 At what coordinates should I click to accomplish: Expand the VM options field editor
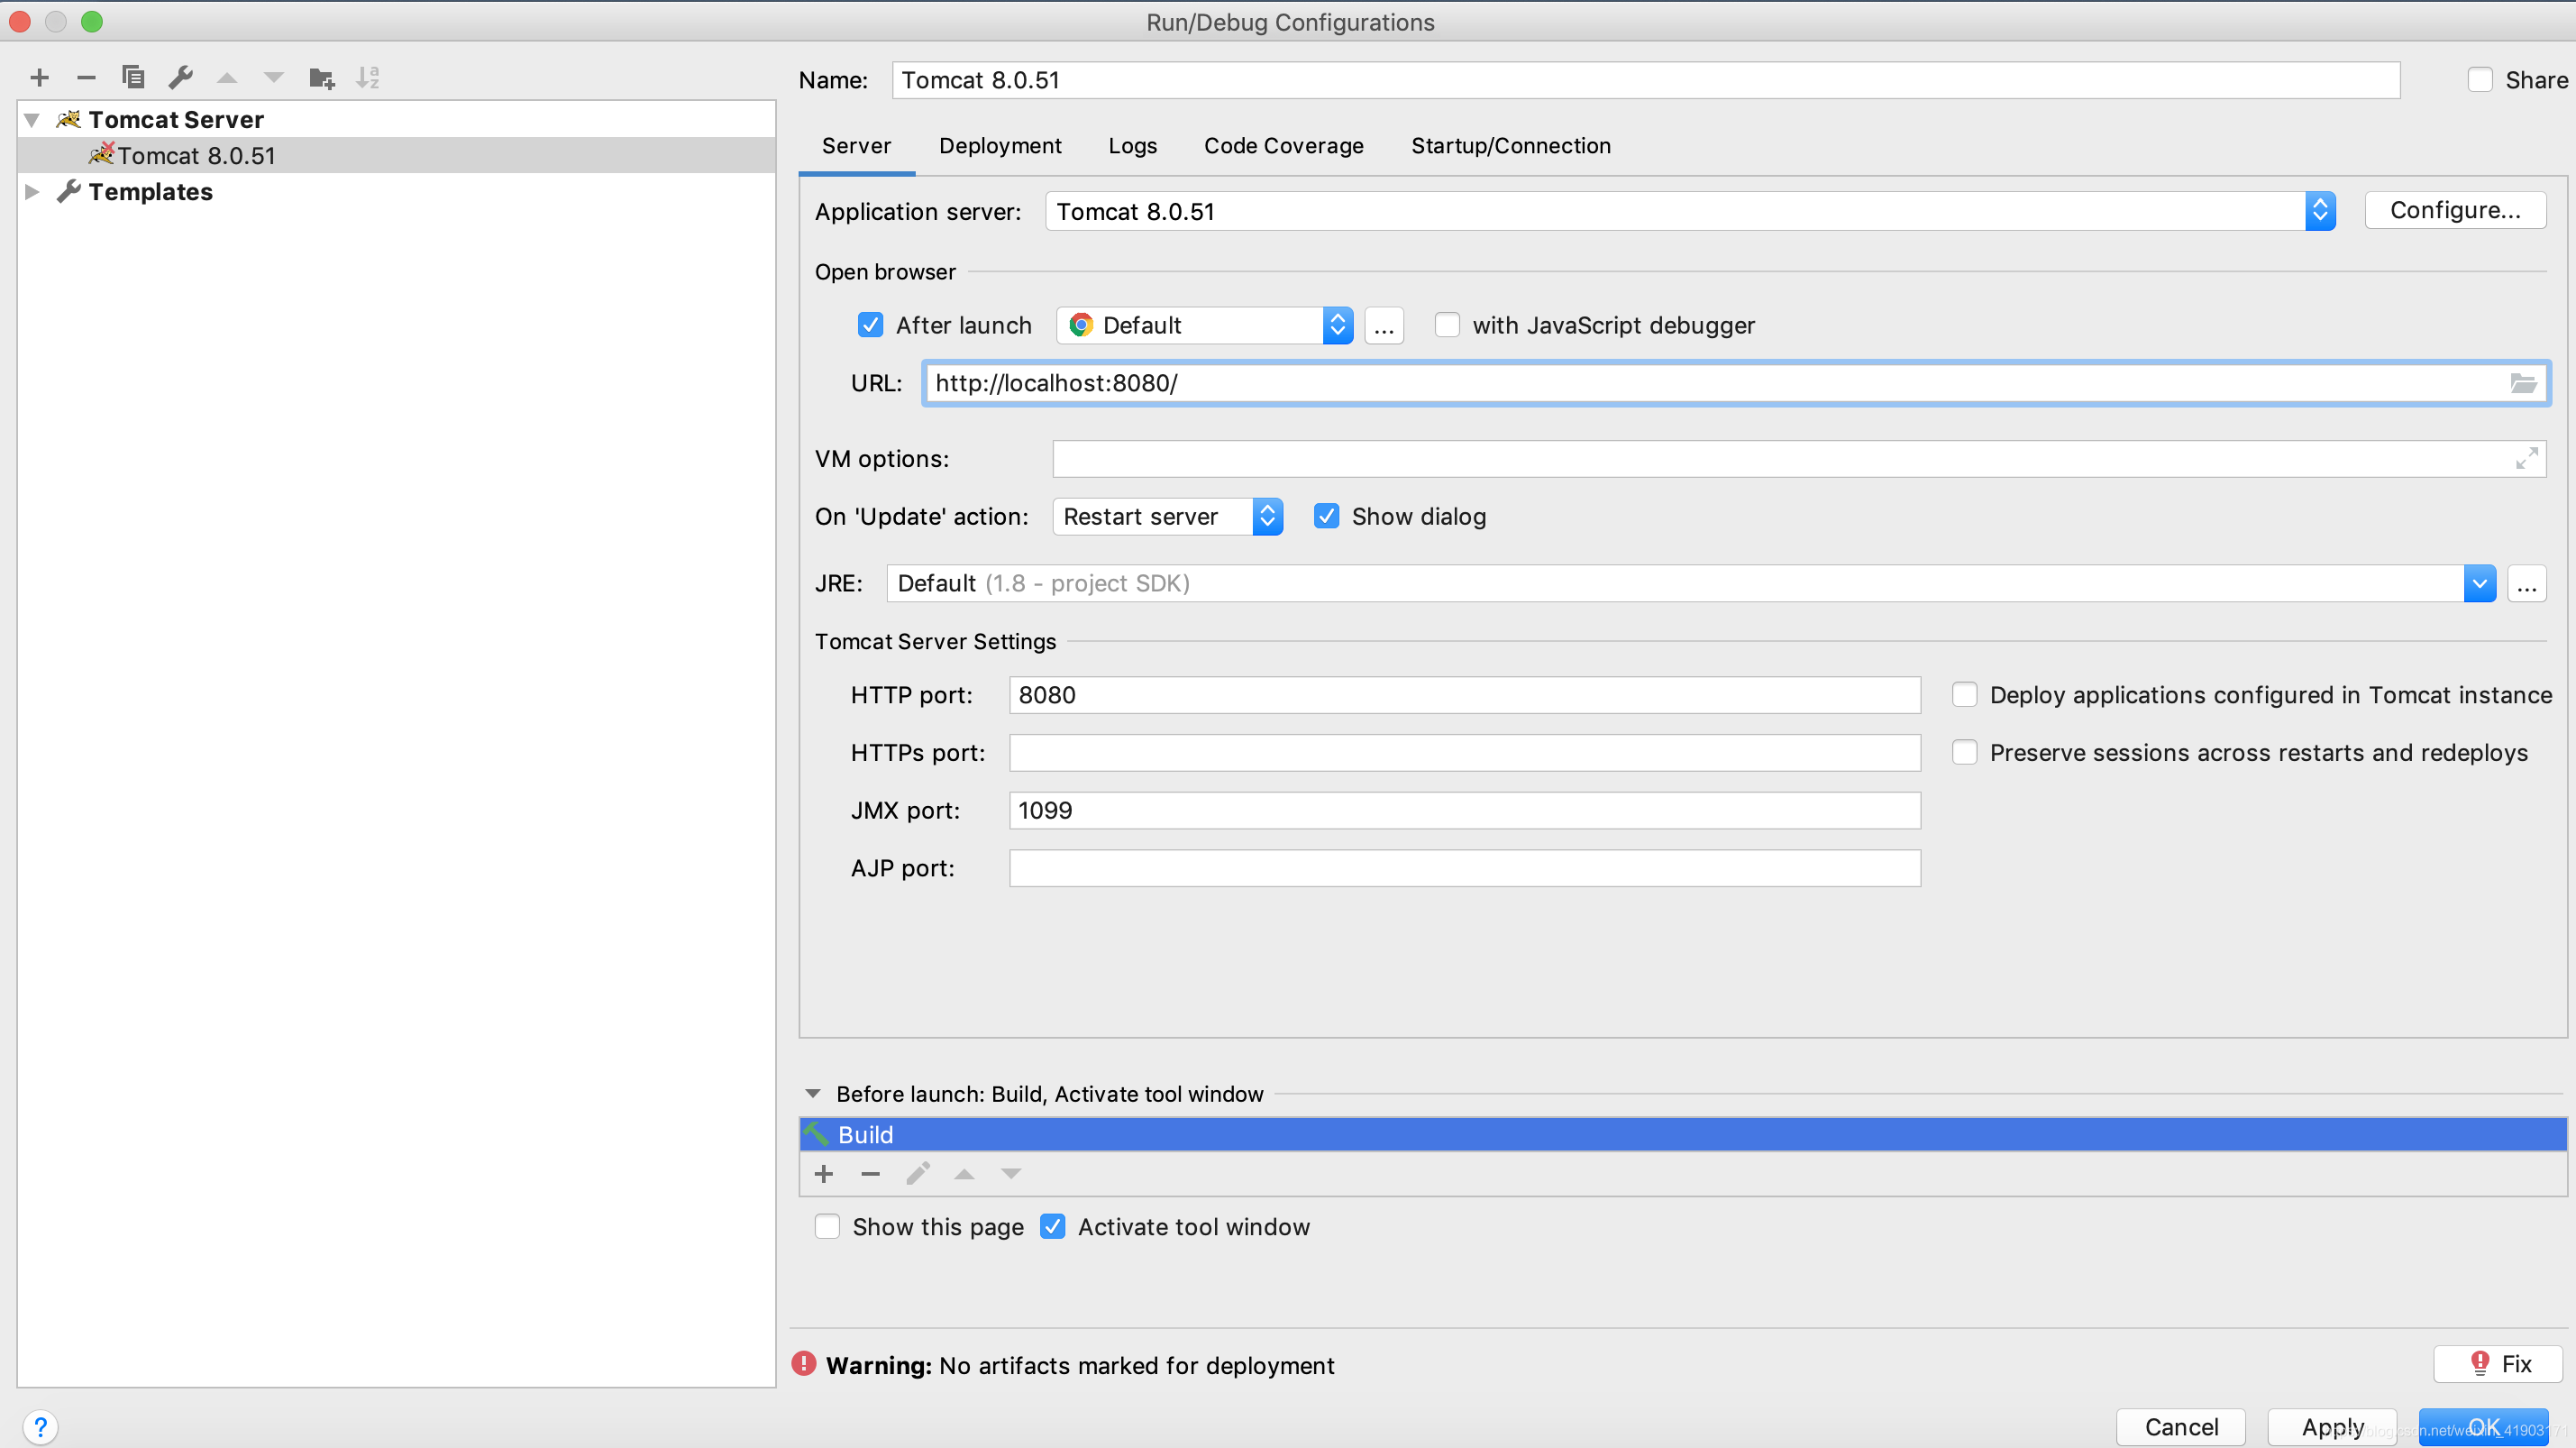click(x=2526, y=458)
